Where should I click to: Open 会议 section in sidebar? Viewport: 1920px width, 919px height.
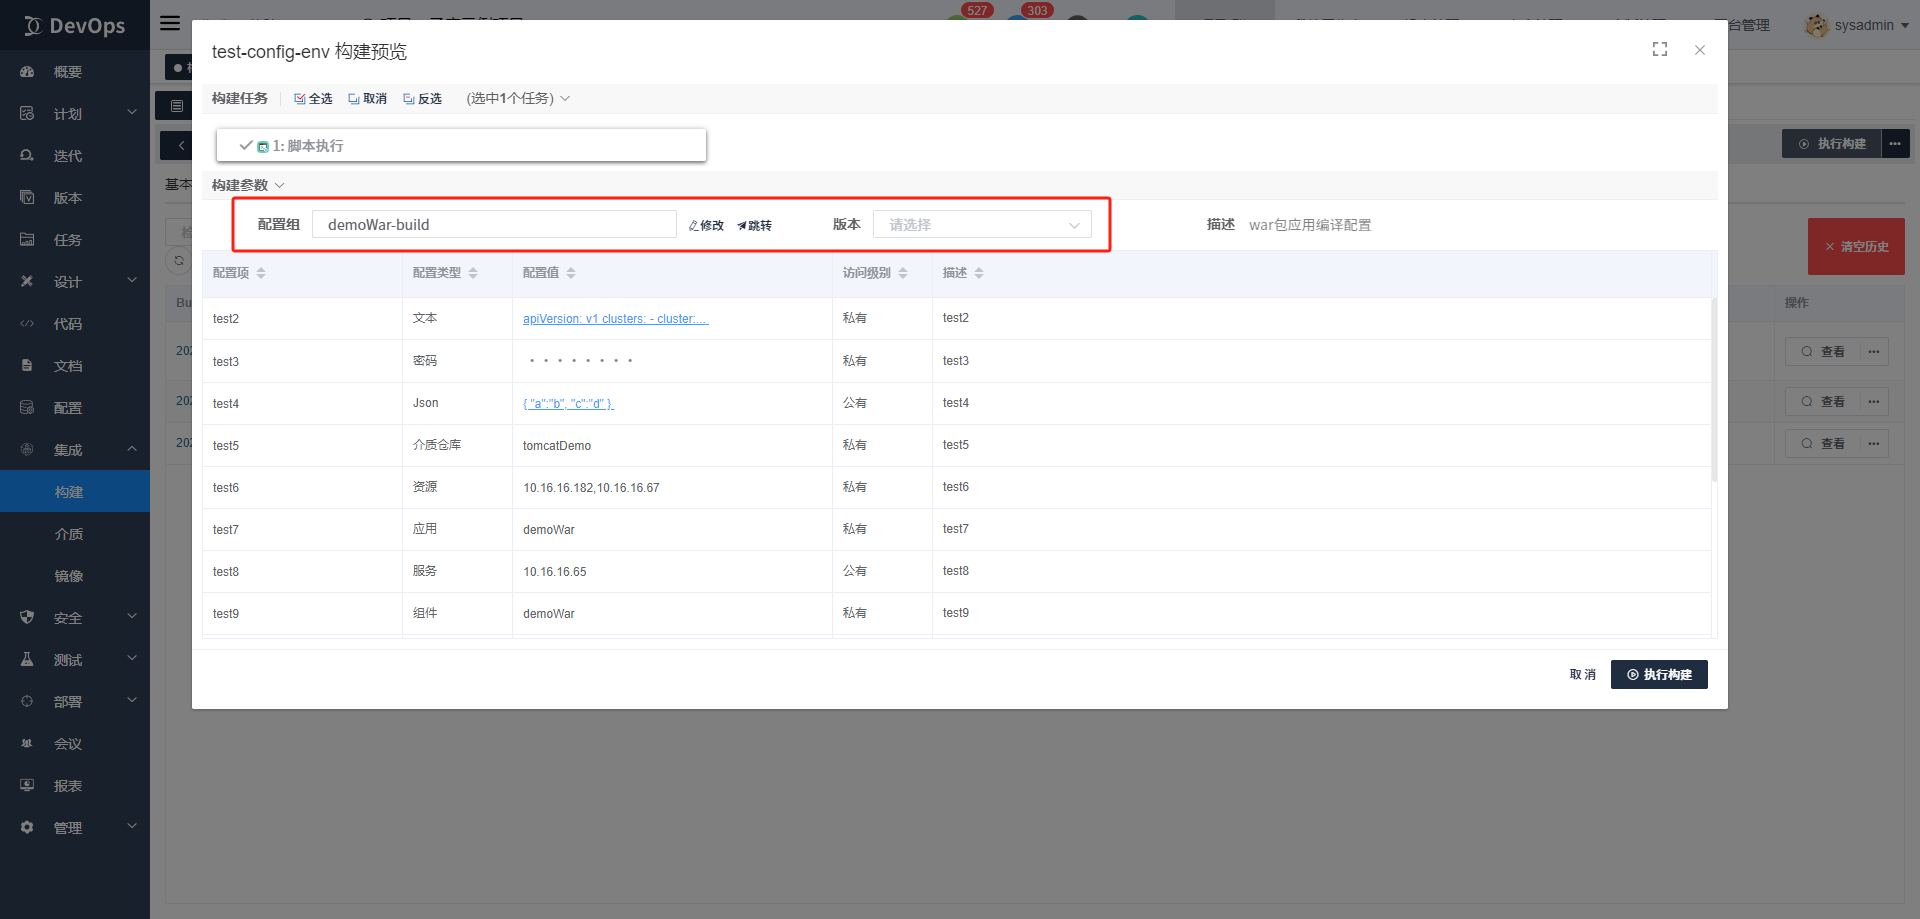click(x=68, y=744)
